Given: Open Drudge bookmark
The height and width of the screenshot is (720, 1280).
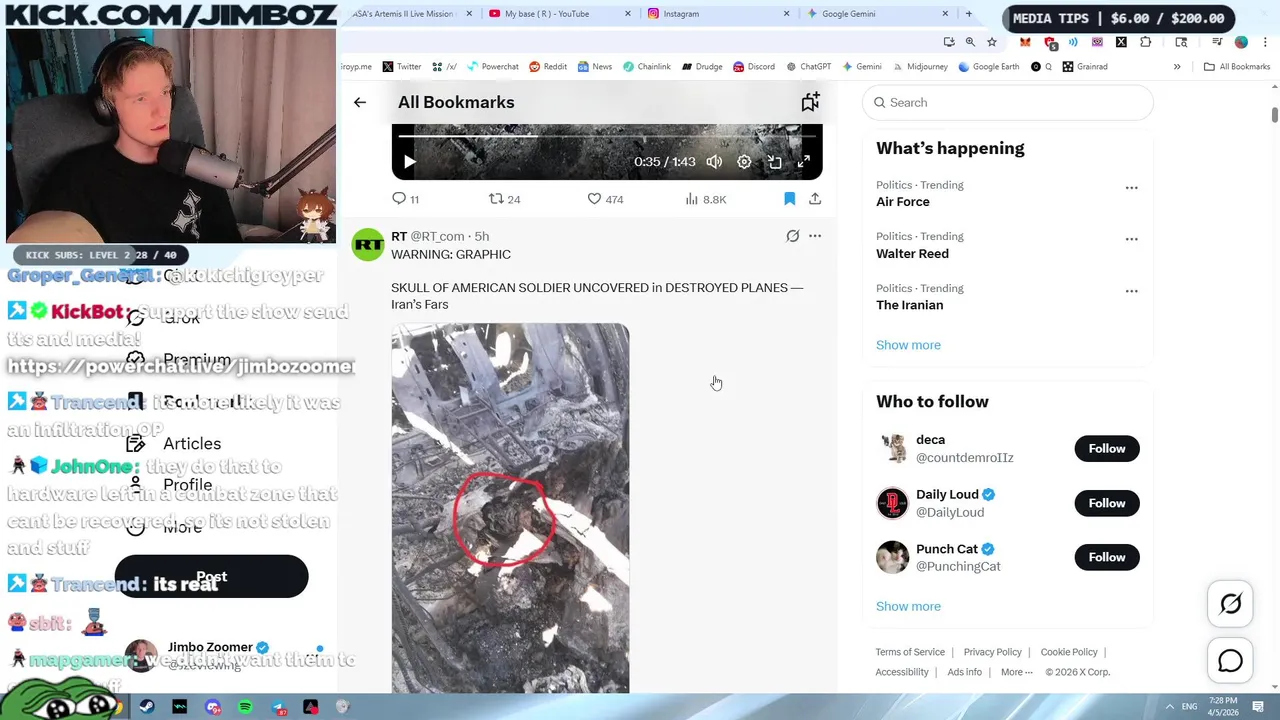Looking at the screenshot, I should tap(702, 67).
